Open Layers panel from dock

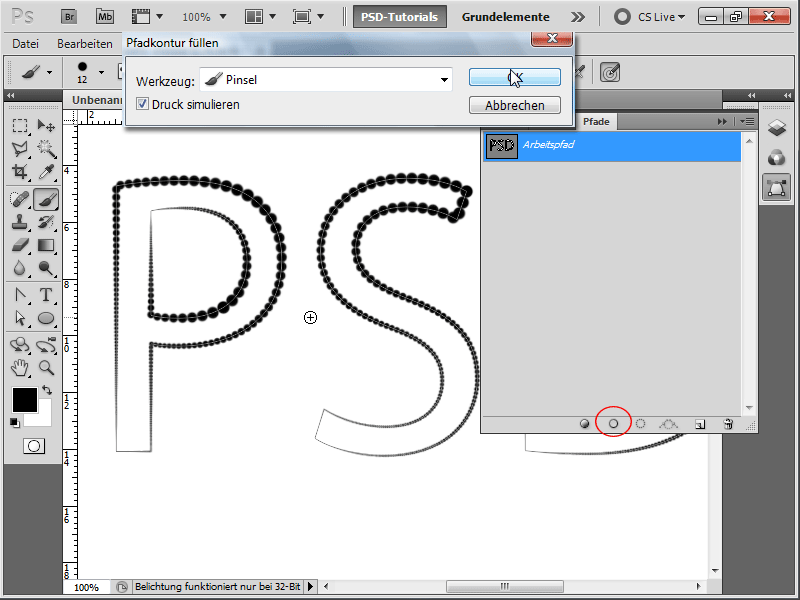777,128
